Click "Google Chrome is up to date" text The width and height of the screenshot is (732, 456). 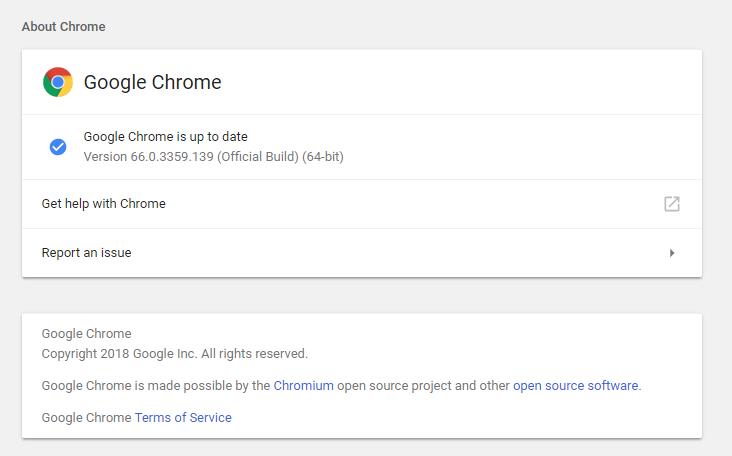coord(165,137)
